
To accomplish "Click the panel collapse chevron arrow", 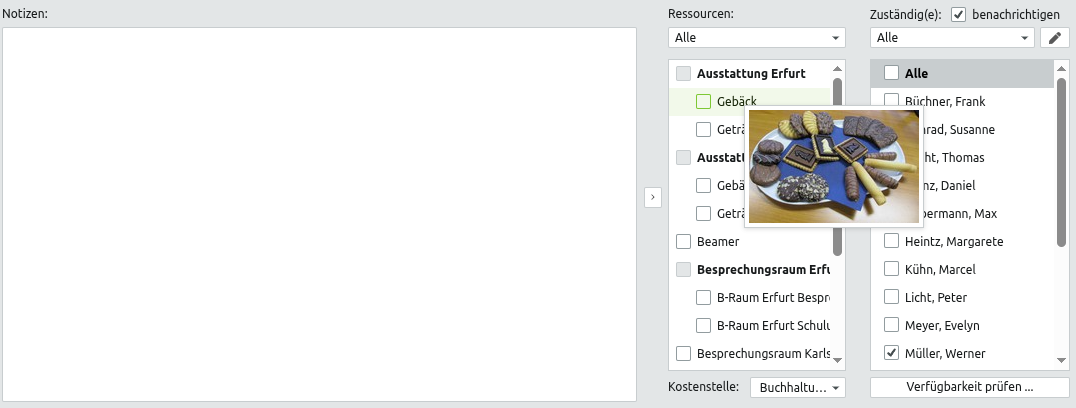I will tap(652, 198).
